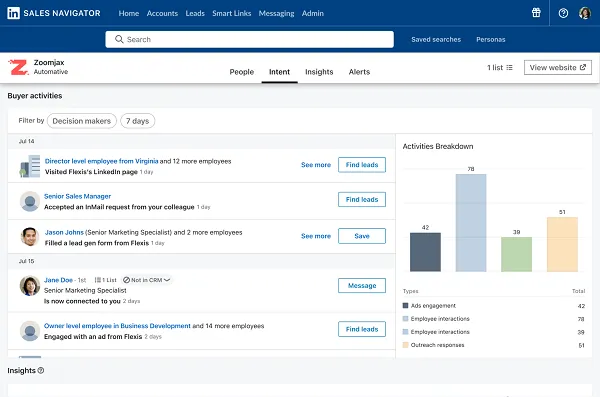Click the Jul 15 date header

(26, 261)
